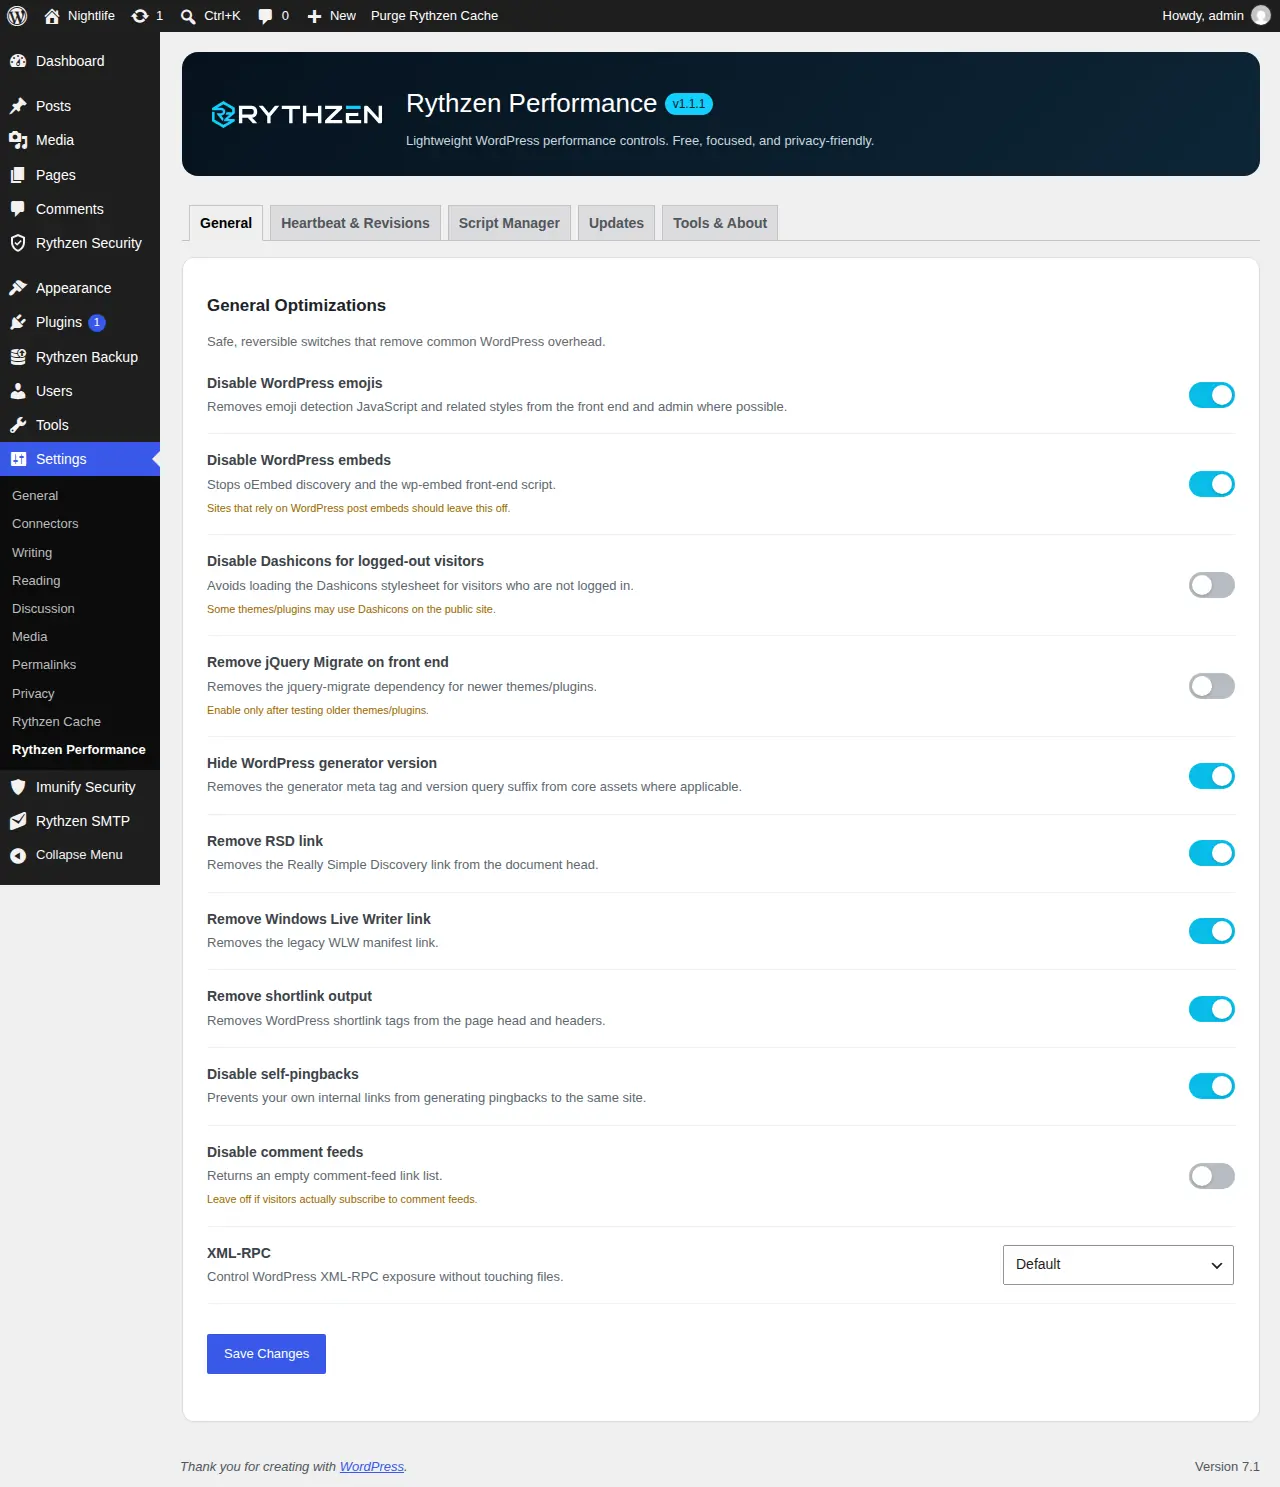1280x1487 pixels.
Task: Open General settings submenu item
Action: click(x=80, y=496)
